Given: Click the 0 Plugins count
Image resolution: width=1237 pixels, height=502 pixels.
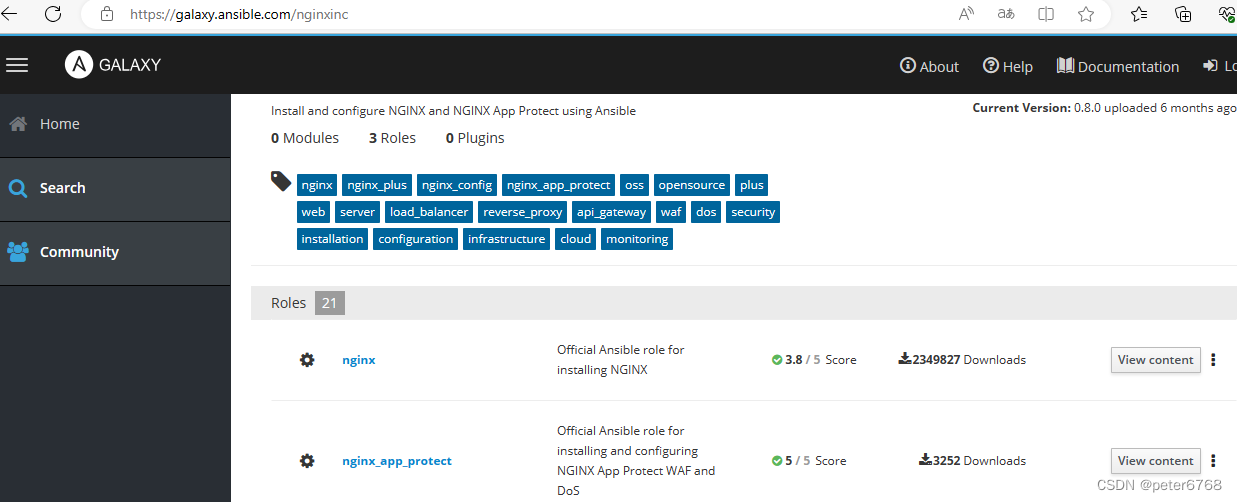Looking at the screenshot, I should 475,138.
